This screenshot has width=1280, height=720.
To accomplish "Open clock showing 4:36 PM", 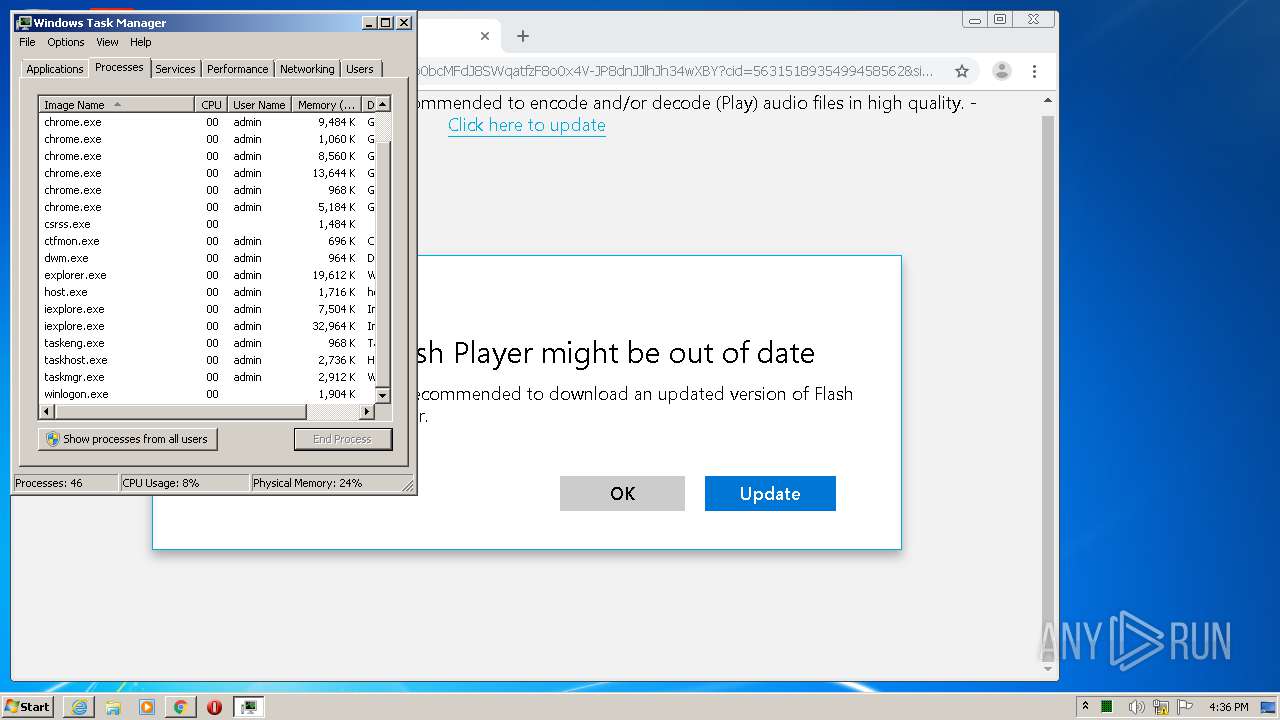I will click(x=1228, y=707).
